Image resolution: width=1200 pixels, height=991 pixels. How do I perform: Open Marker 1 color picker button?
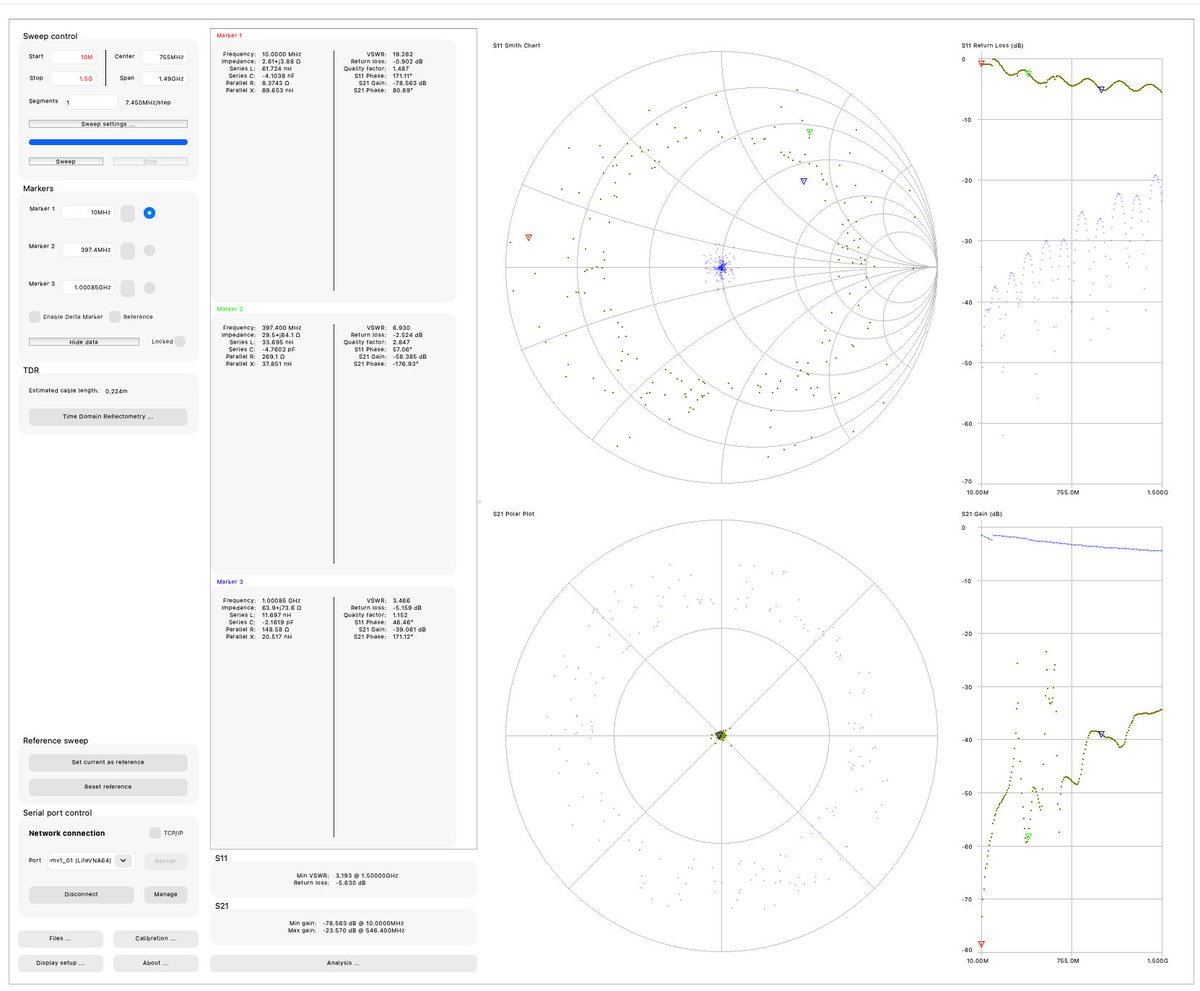point(128,212)
